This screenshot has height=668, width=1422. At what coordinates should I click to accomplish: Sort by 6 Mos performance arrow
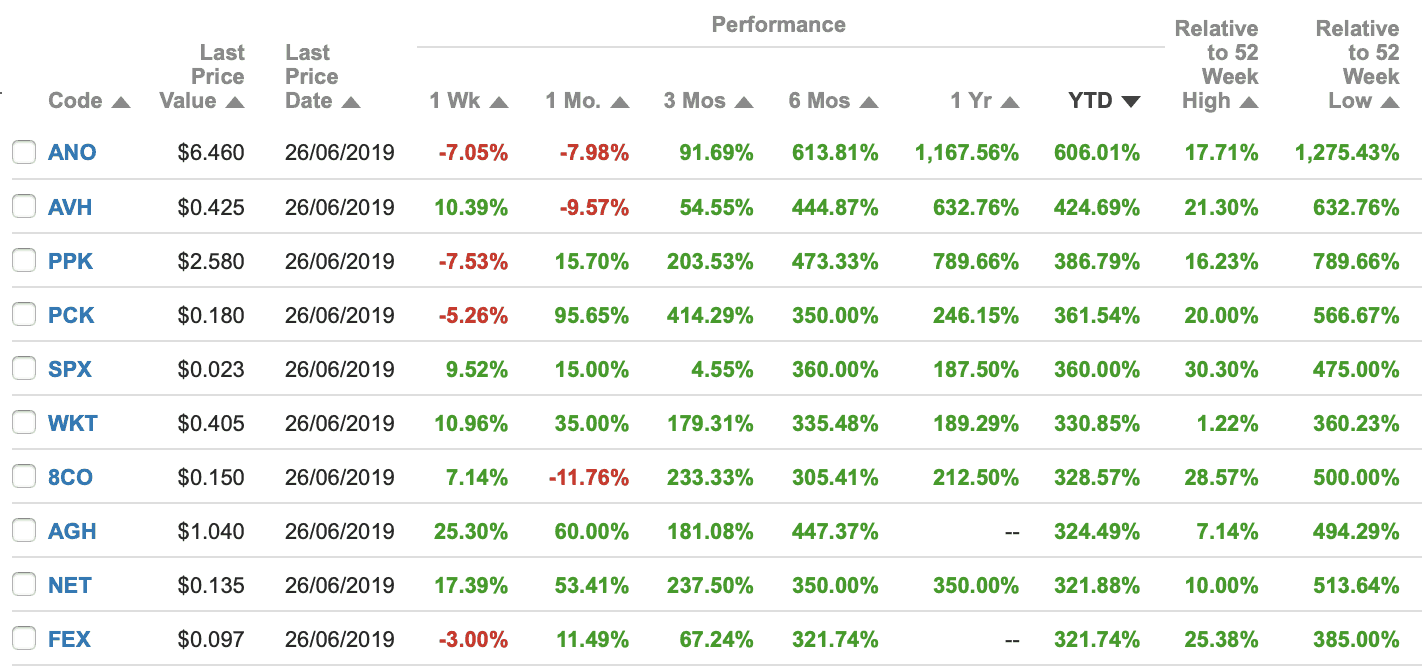pos(868,102)
